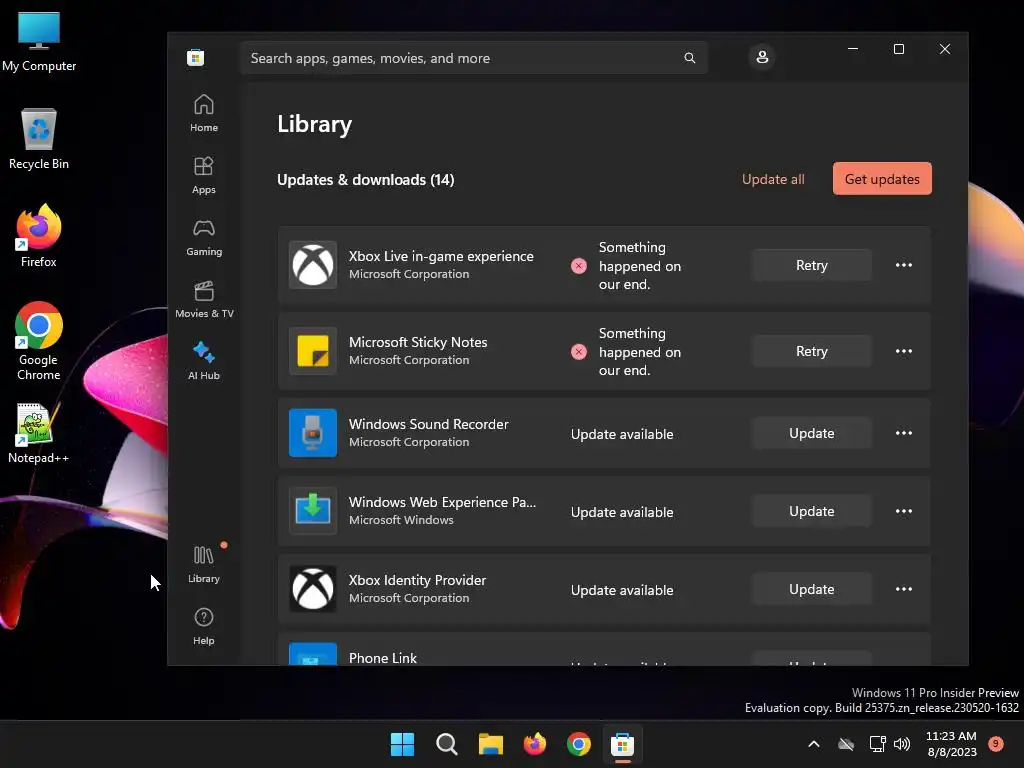The width and height of the screenshot is (1024, 768).
Task: Open more options for Xbox Live in-game experience
Action: pyautogui.click(x=904, y=265)
